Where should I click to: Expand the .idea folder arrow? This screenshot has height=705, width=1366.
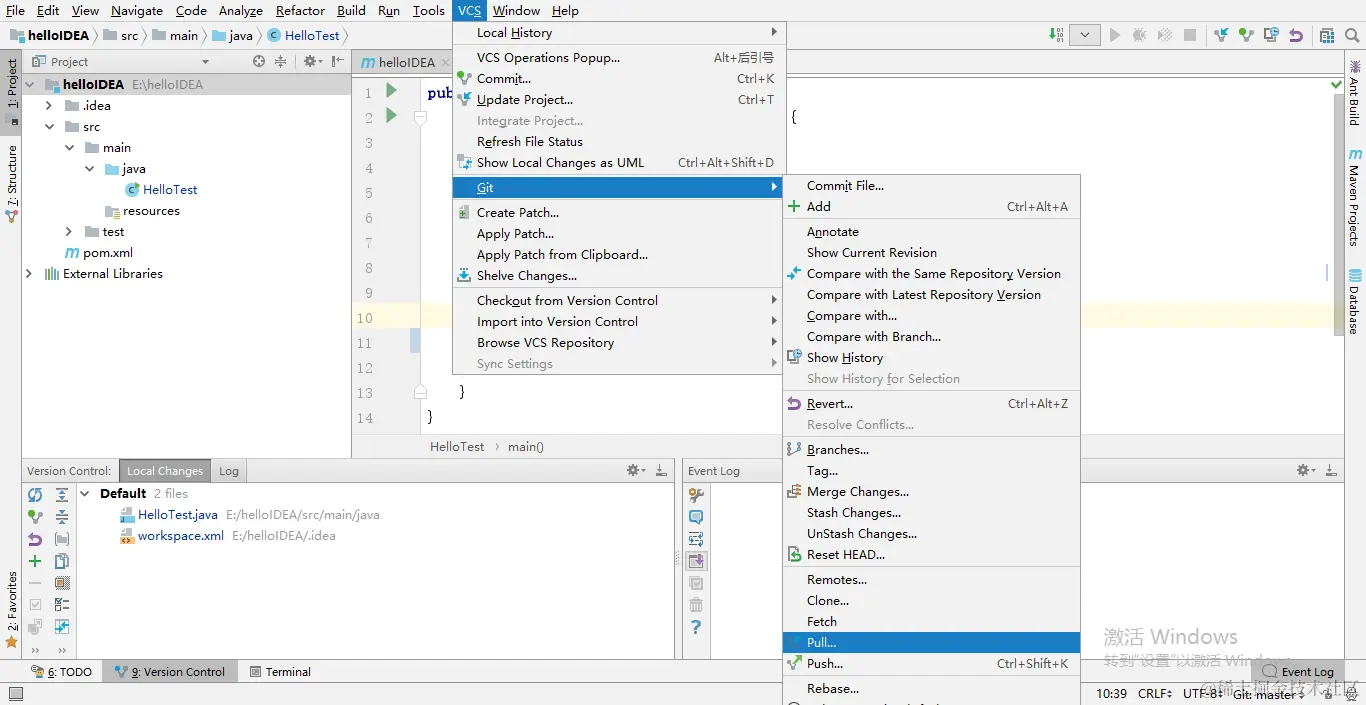coord(49,106)
